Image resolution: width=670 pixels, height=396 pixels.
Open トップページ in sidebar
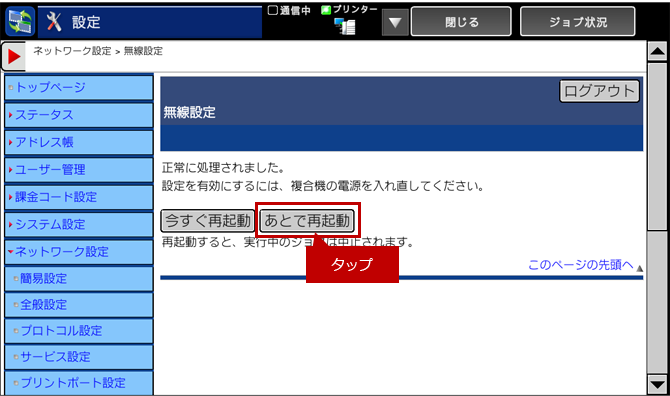click(79, 88)
